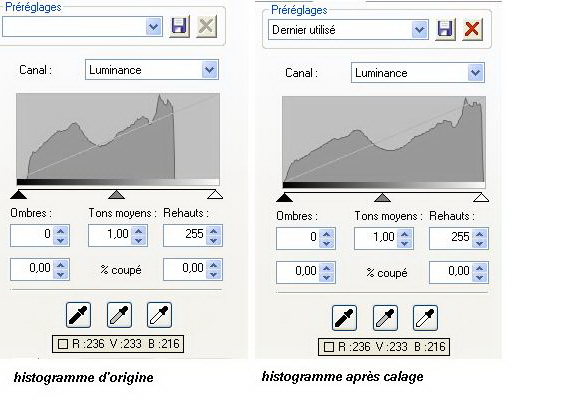Pick the white eyedropper in right panel

425,318
